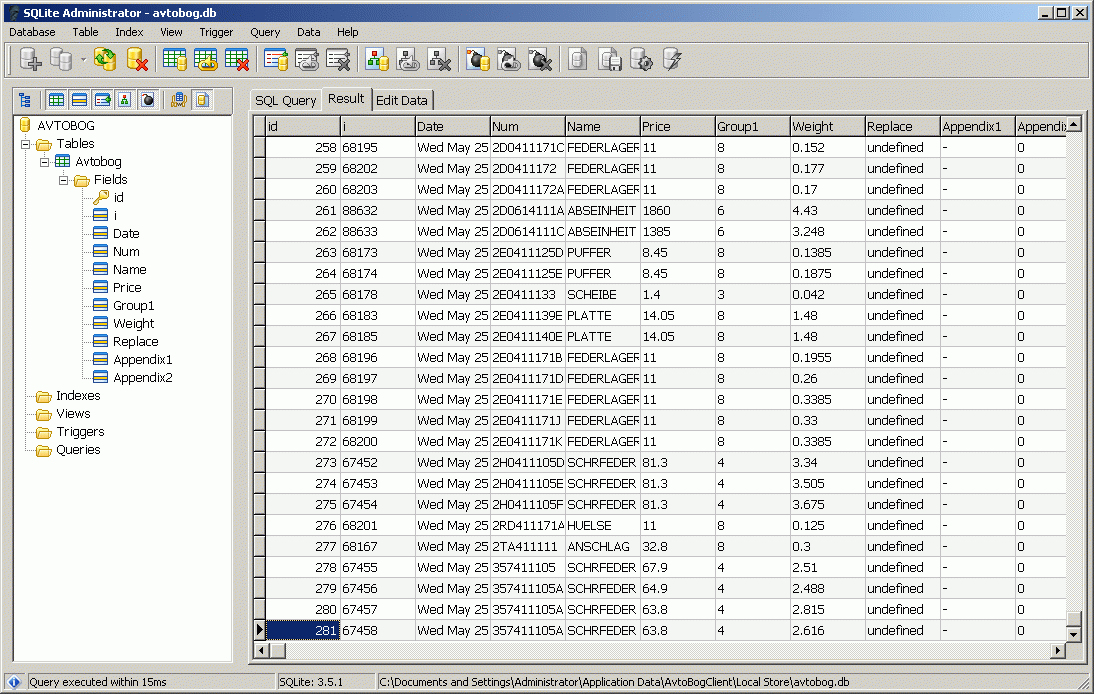Screen dimensions: 1094x694
Task: Click the database save disk icon
Action: tap(610, 60)
